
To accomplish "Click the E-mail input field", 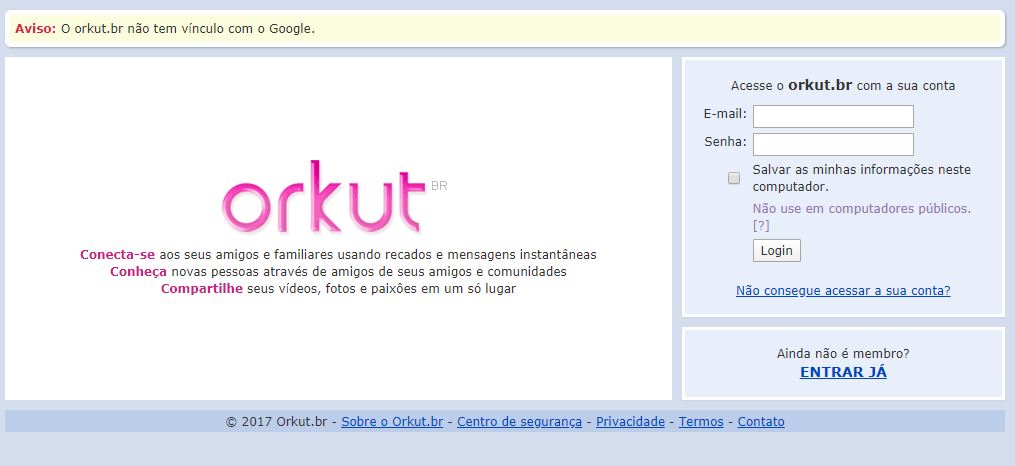I will pos(833,116).
